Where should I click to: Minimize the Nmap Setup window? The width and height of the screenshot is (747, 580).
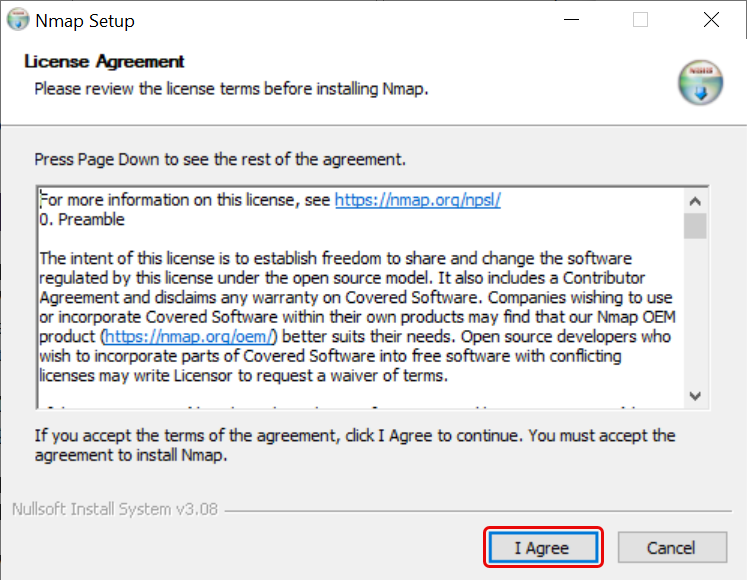[x=569, y=20]
